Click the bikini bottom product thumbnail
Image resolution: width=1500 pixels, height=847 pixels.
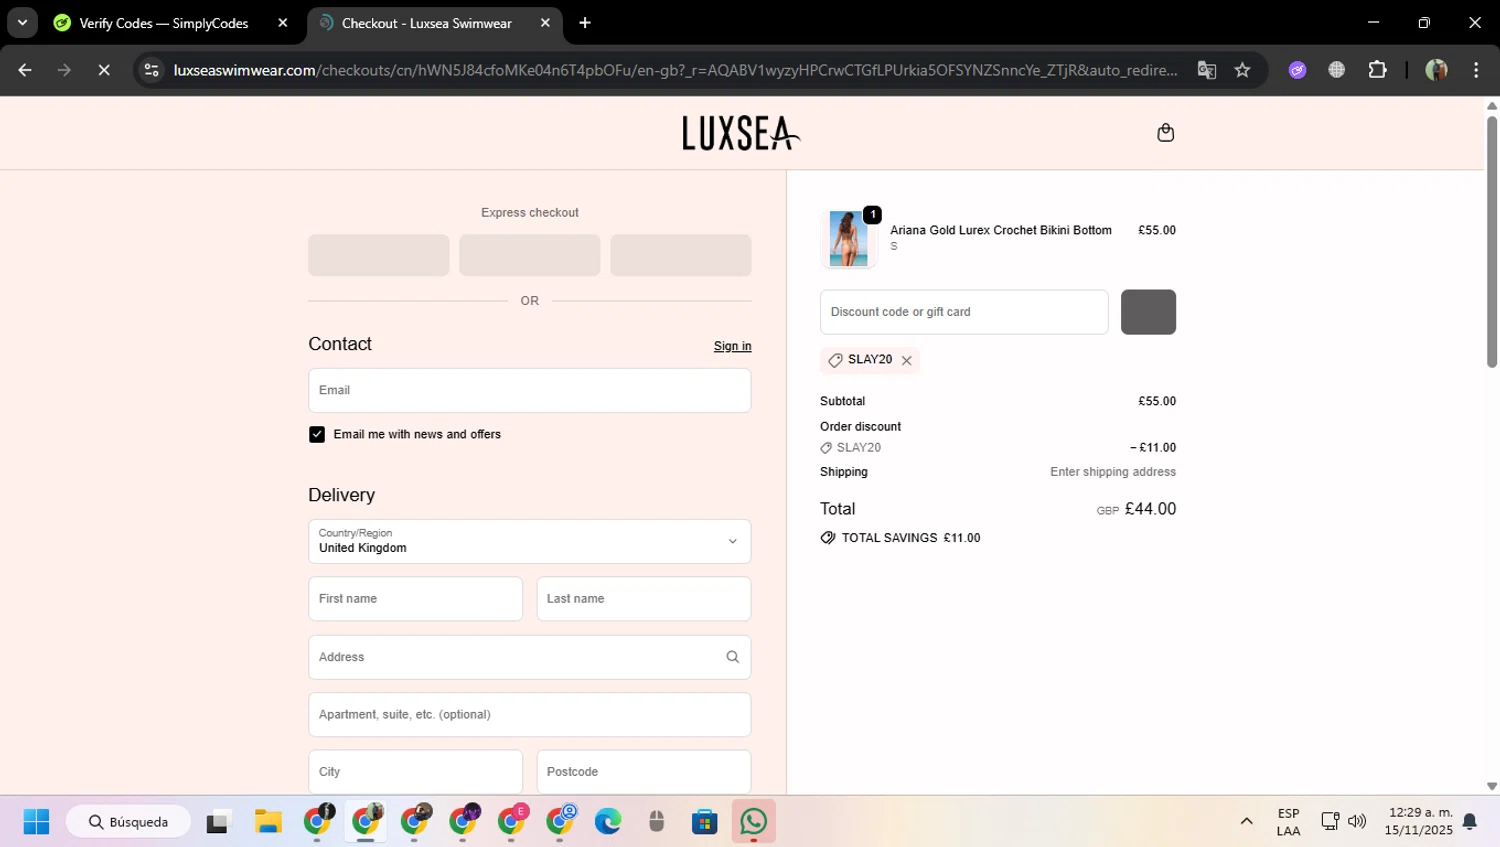pyautogui.click(x=848, y=239)
